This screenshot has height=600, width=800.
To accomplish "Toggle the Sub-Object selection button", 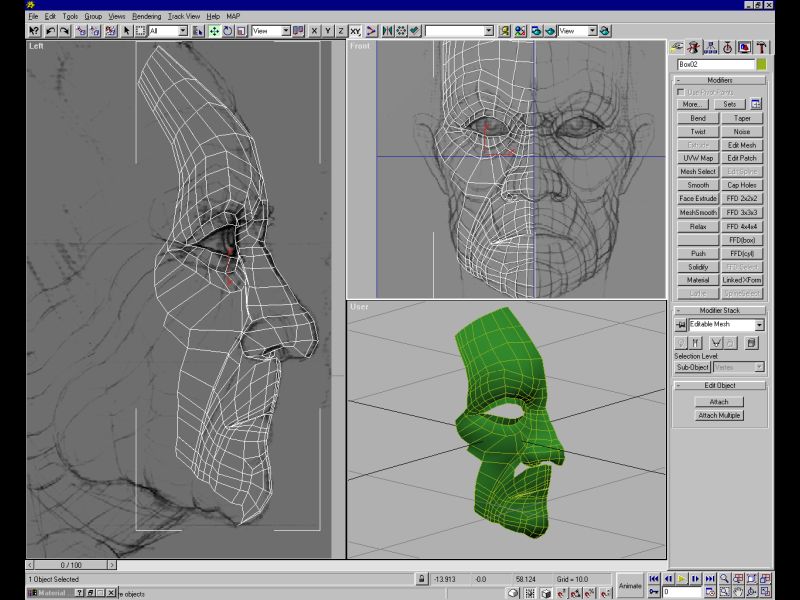I will pyautogui.click(x=692, y=367).
